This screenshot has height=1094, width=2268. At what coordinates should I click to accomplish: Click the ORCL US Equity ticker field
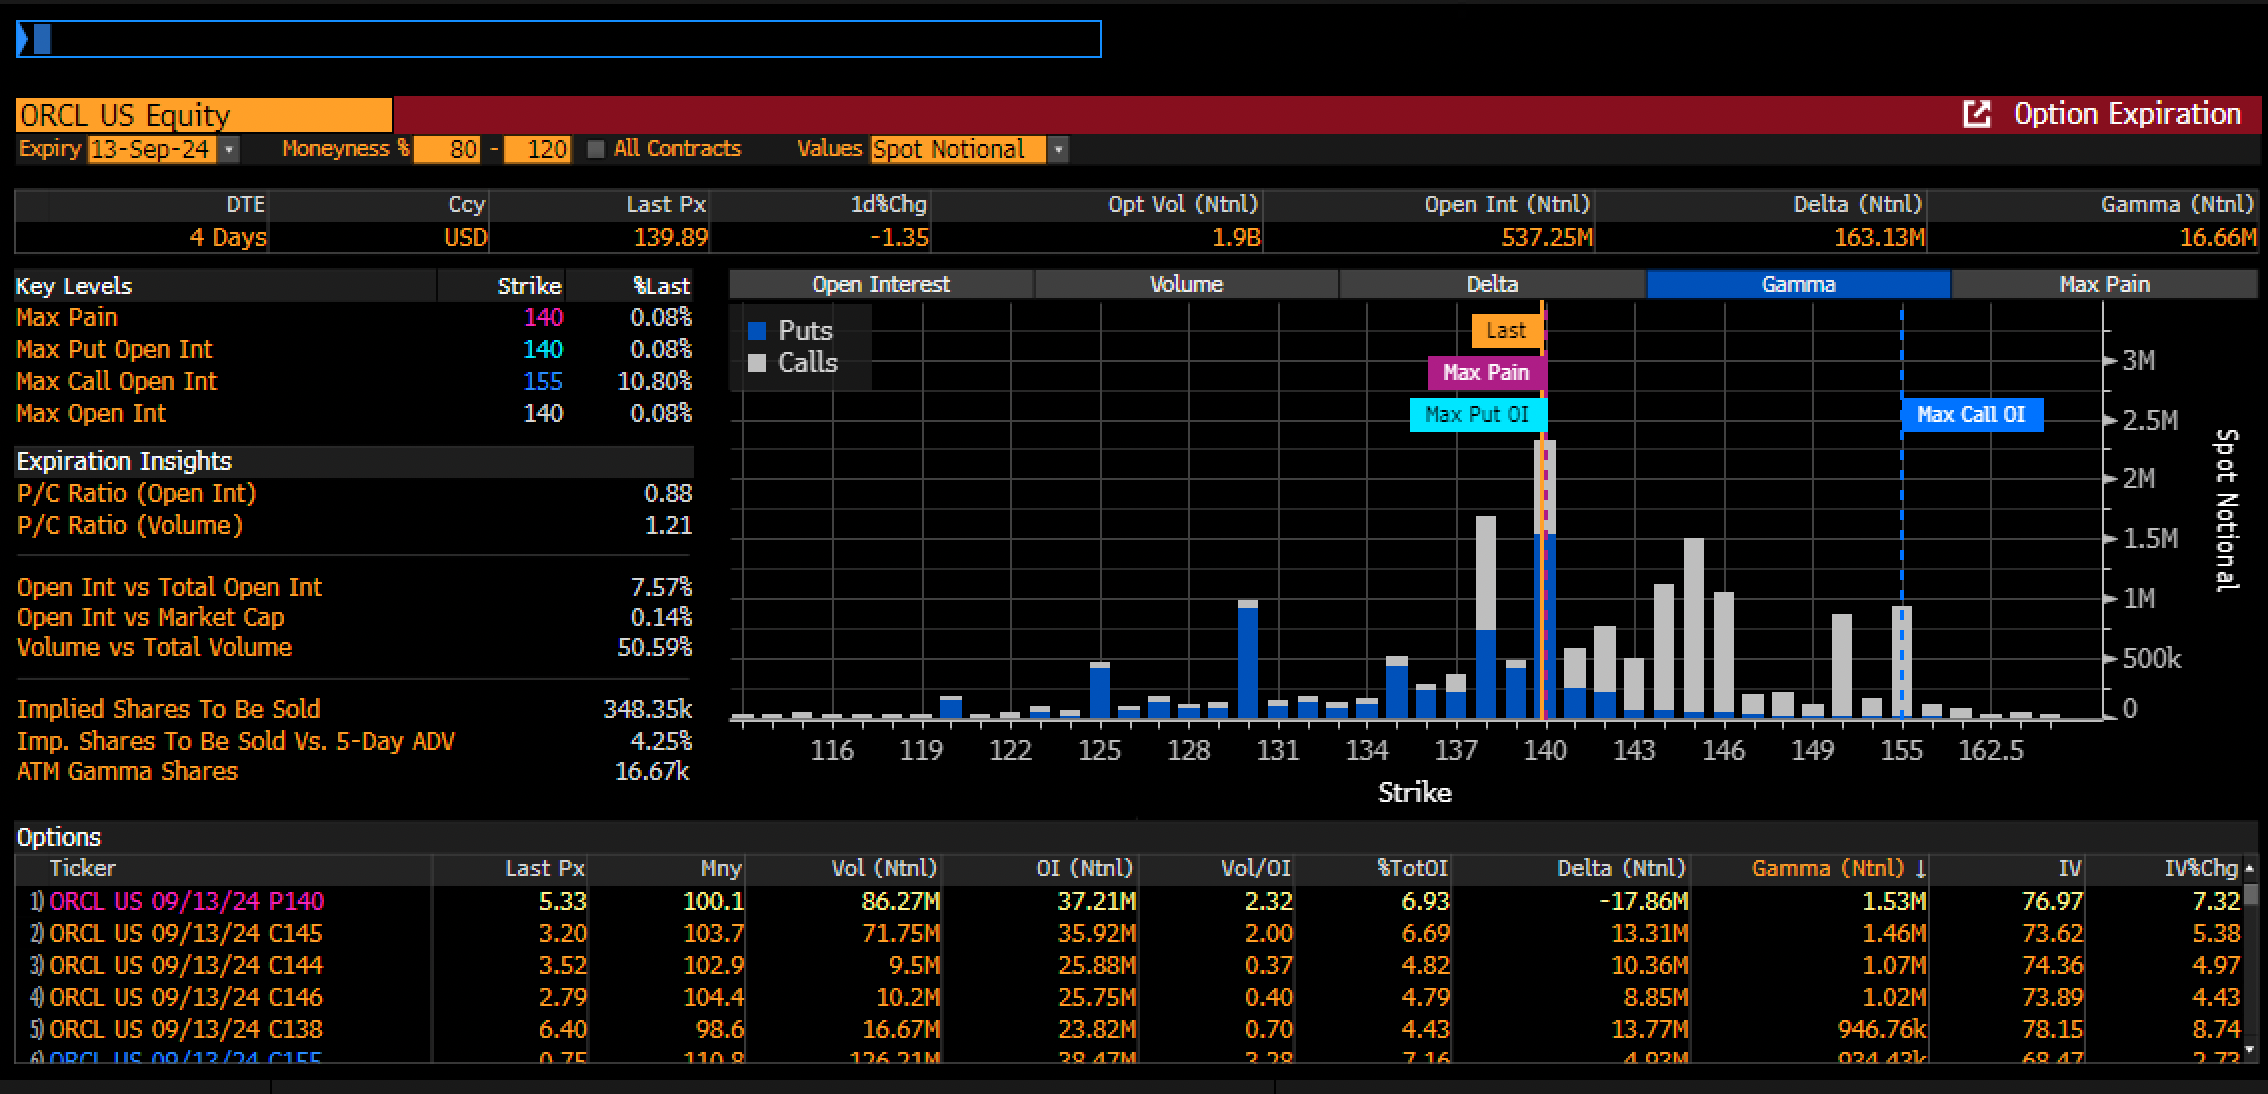coord(204,115)
